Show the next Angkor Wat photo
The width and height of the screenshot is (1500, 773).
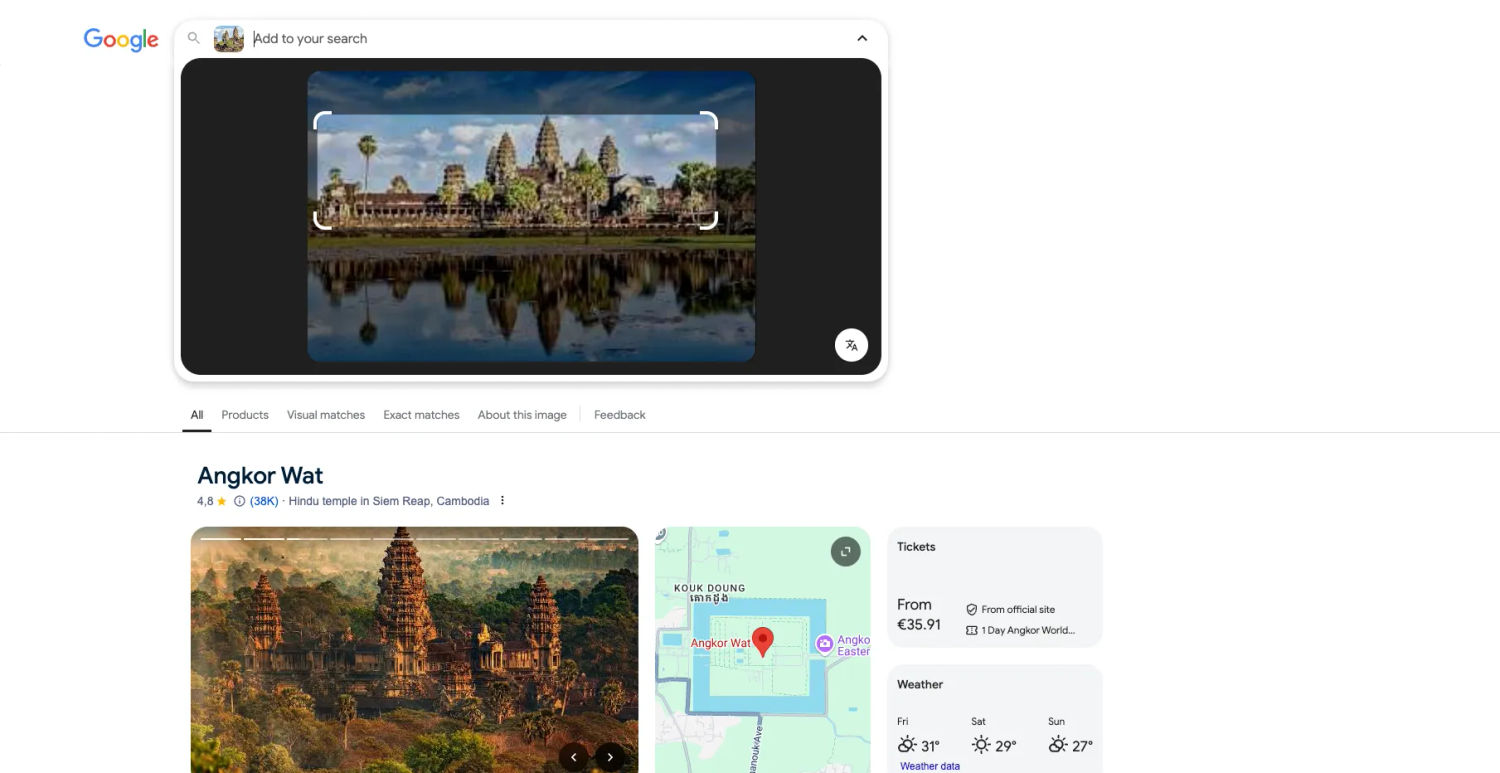pos(610,757)
